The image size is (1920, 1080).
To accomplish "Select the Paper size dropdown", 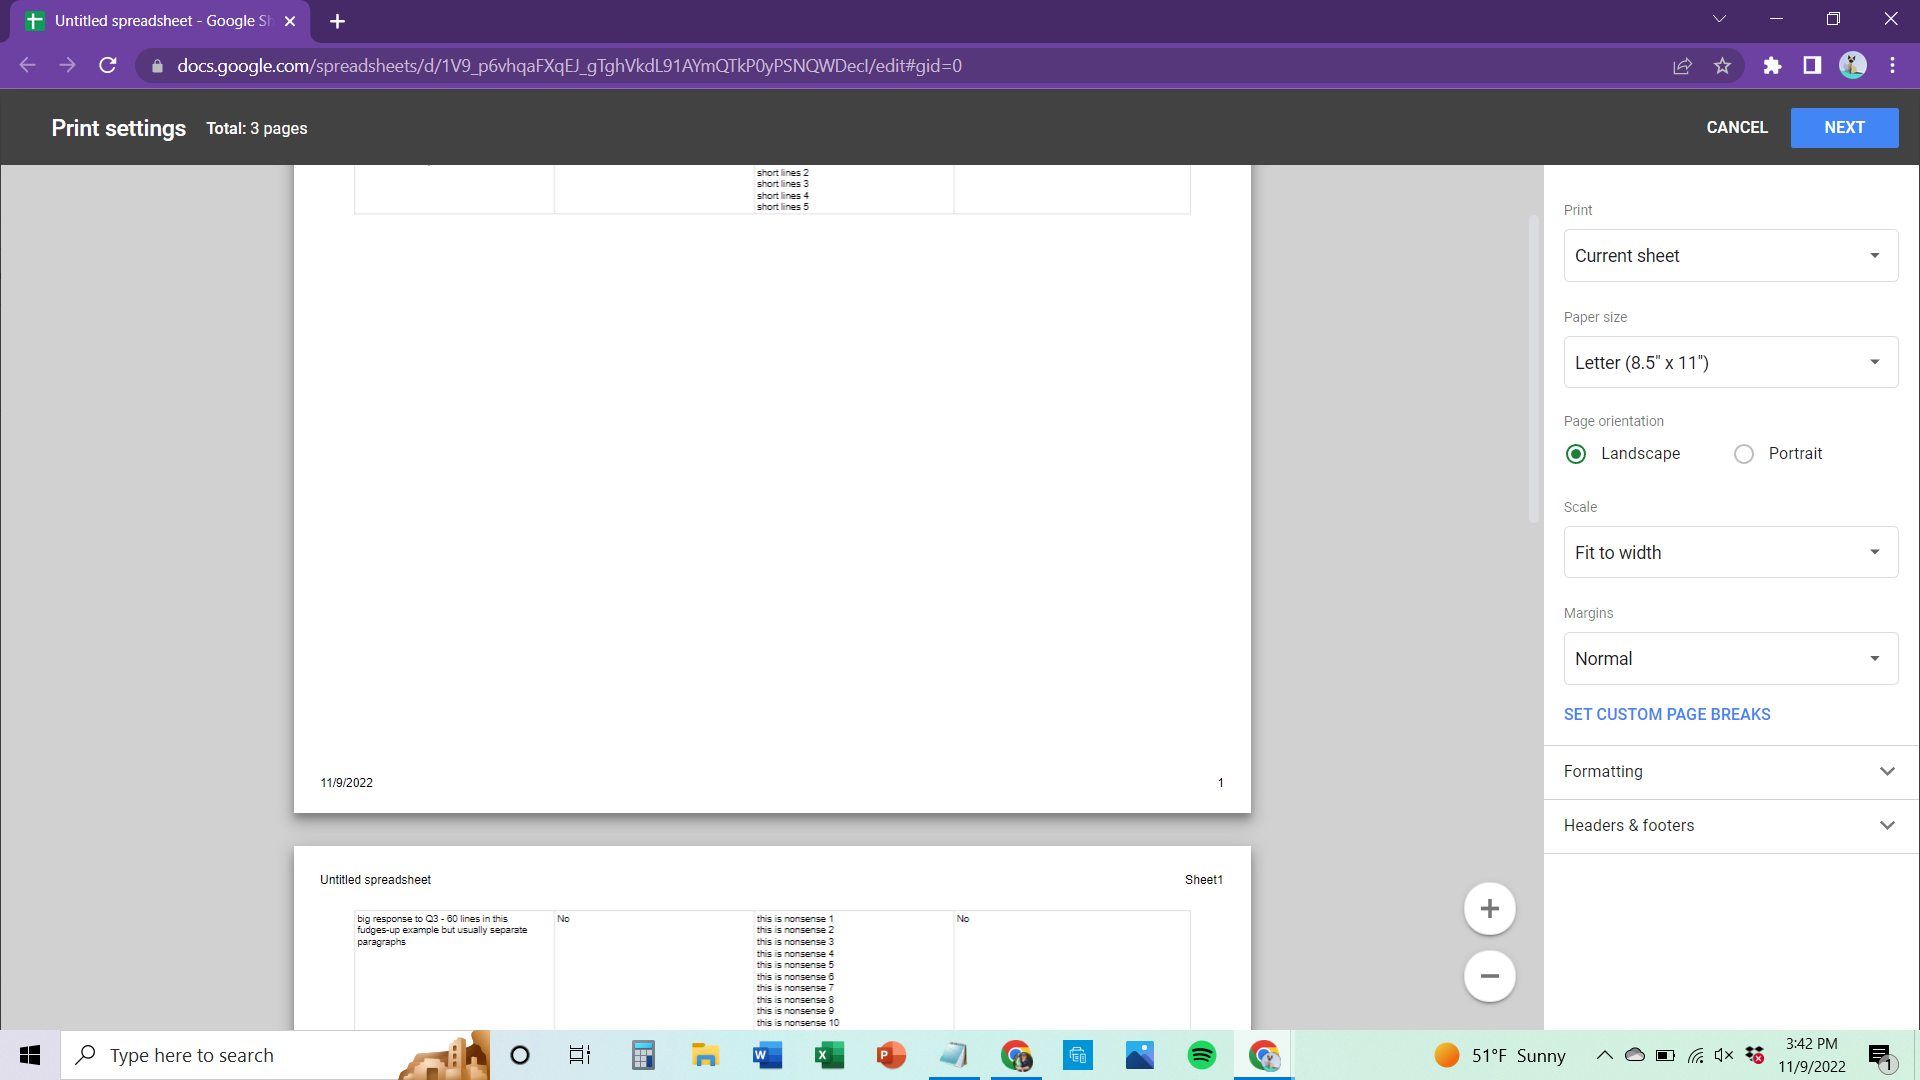I will click(1730, 363).
